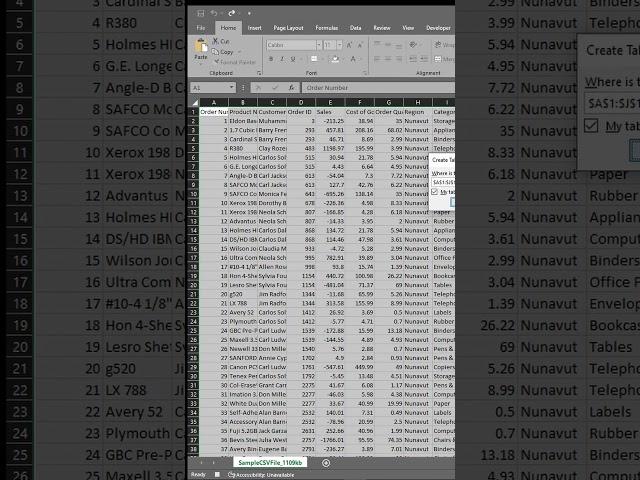This screenshot has width=640, height=480.
Task: Click the Redo arrow icon
Action: point(231,13)
